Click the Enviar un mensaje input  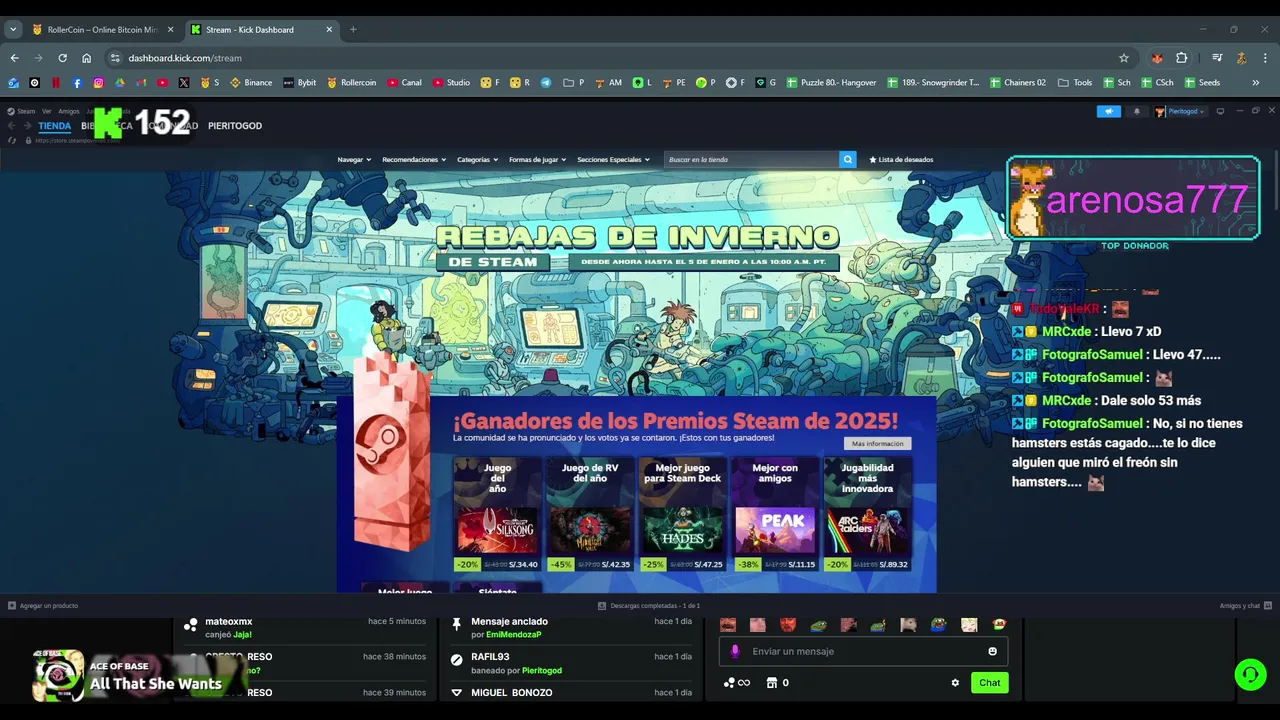coord(863,651)
